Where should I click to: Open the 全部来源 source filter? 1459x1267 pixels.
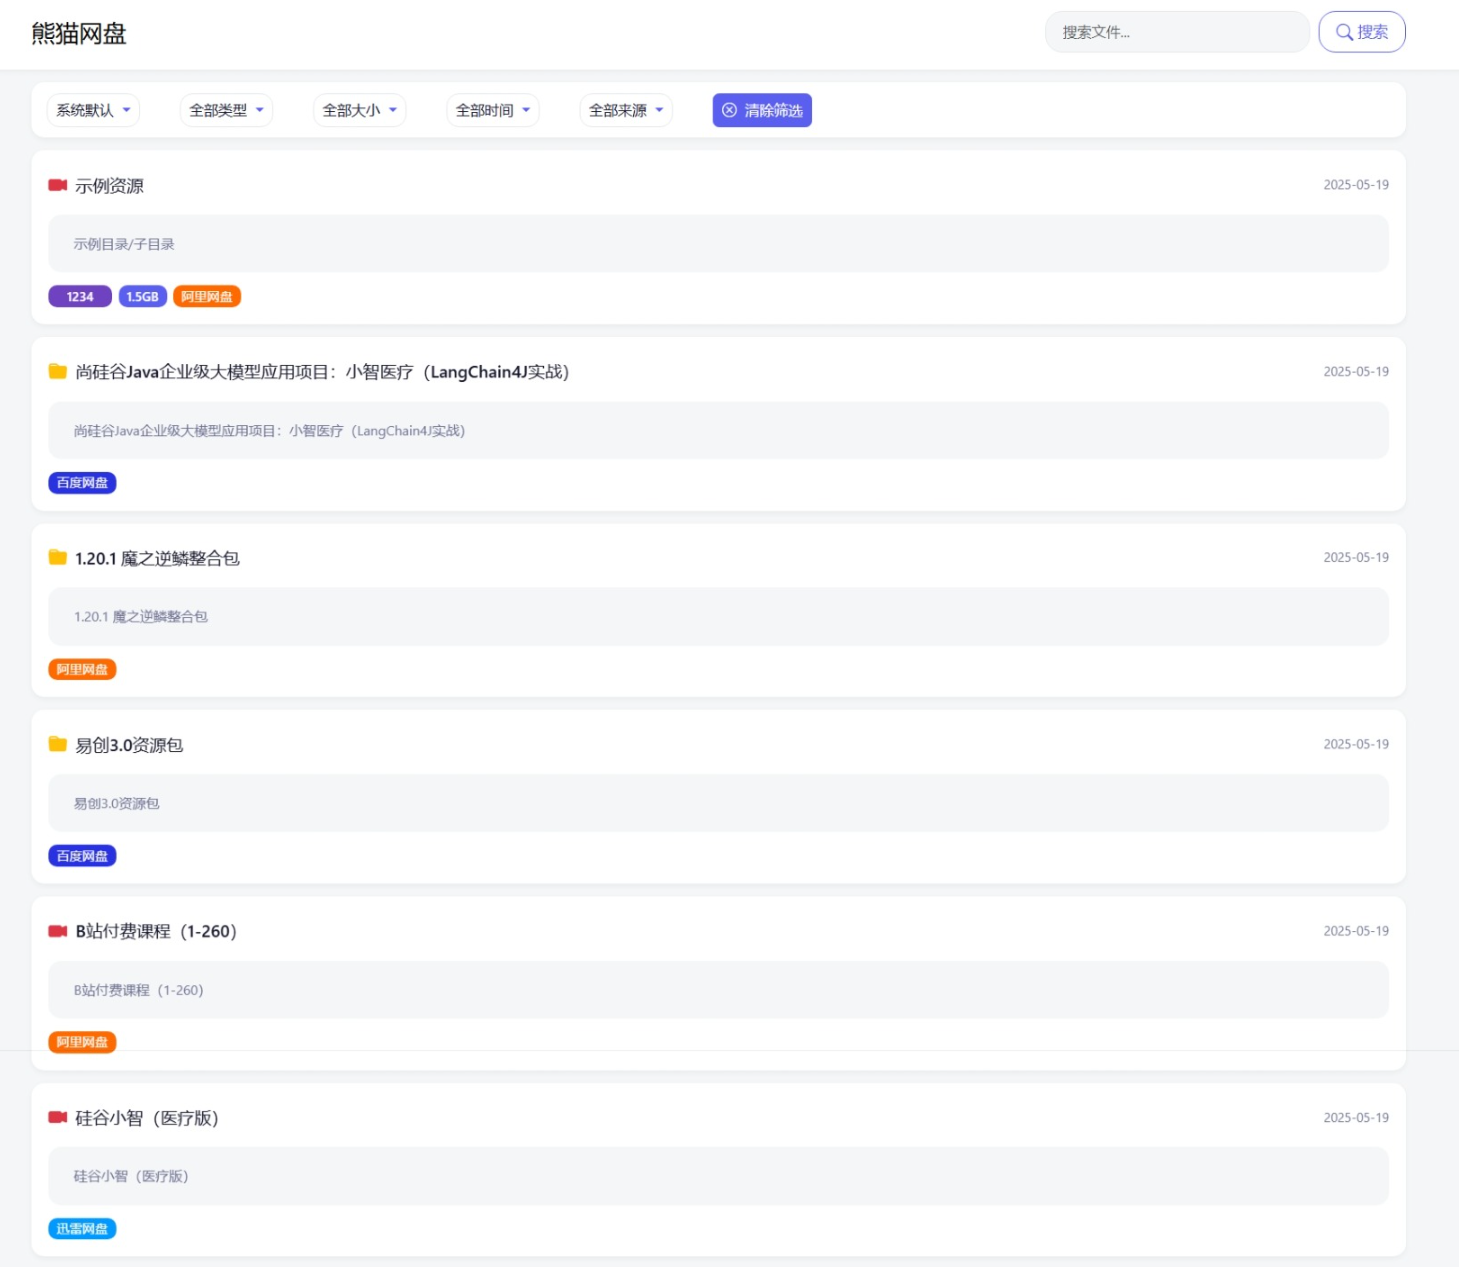click(625, 110)
